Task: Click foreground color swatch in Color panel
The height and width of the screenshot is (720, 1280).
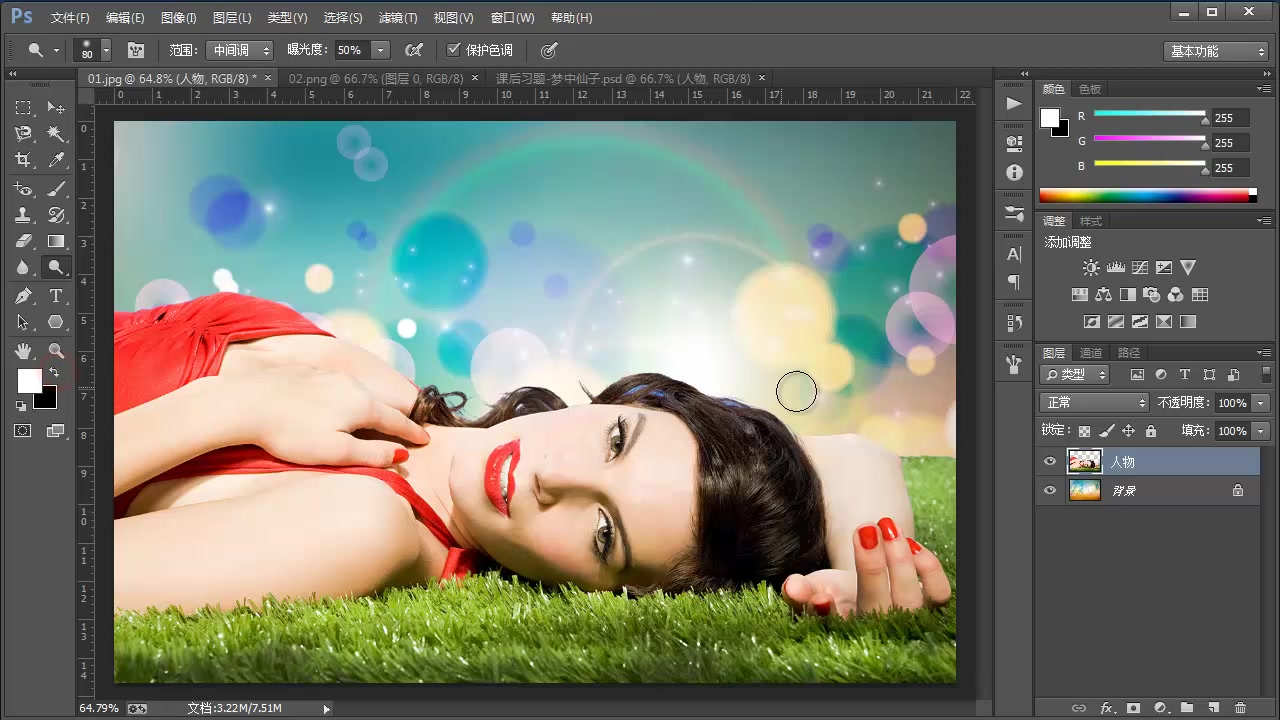Action: click(x=1050, y=117)
